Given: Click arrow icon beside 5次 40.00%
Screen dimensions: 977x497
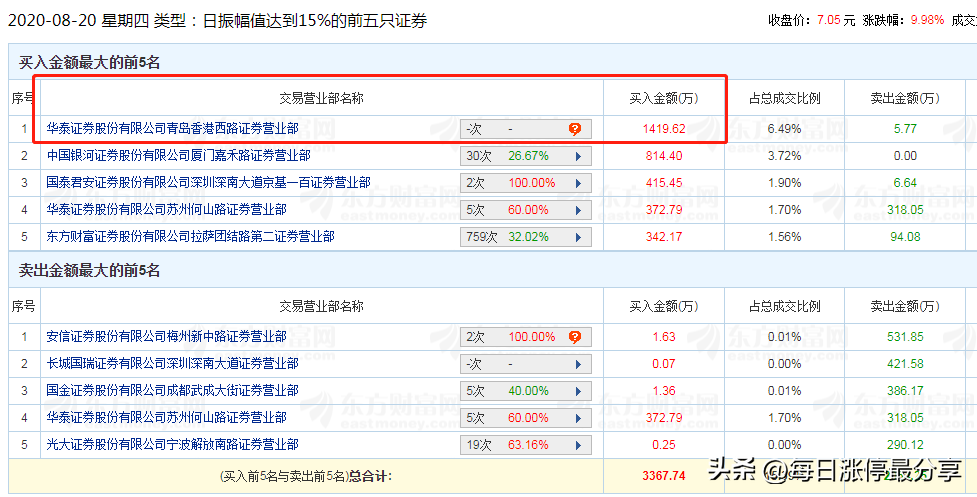Looking at the screenshot, I should click(x=578, y=391).
